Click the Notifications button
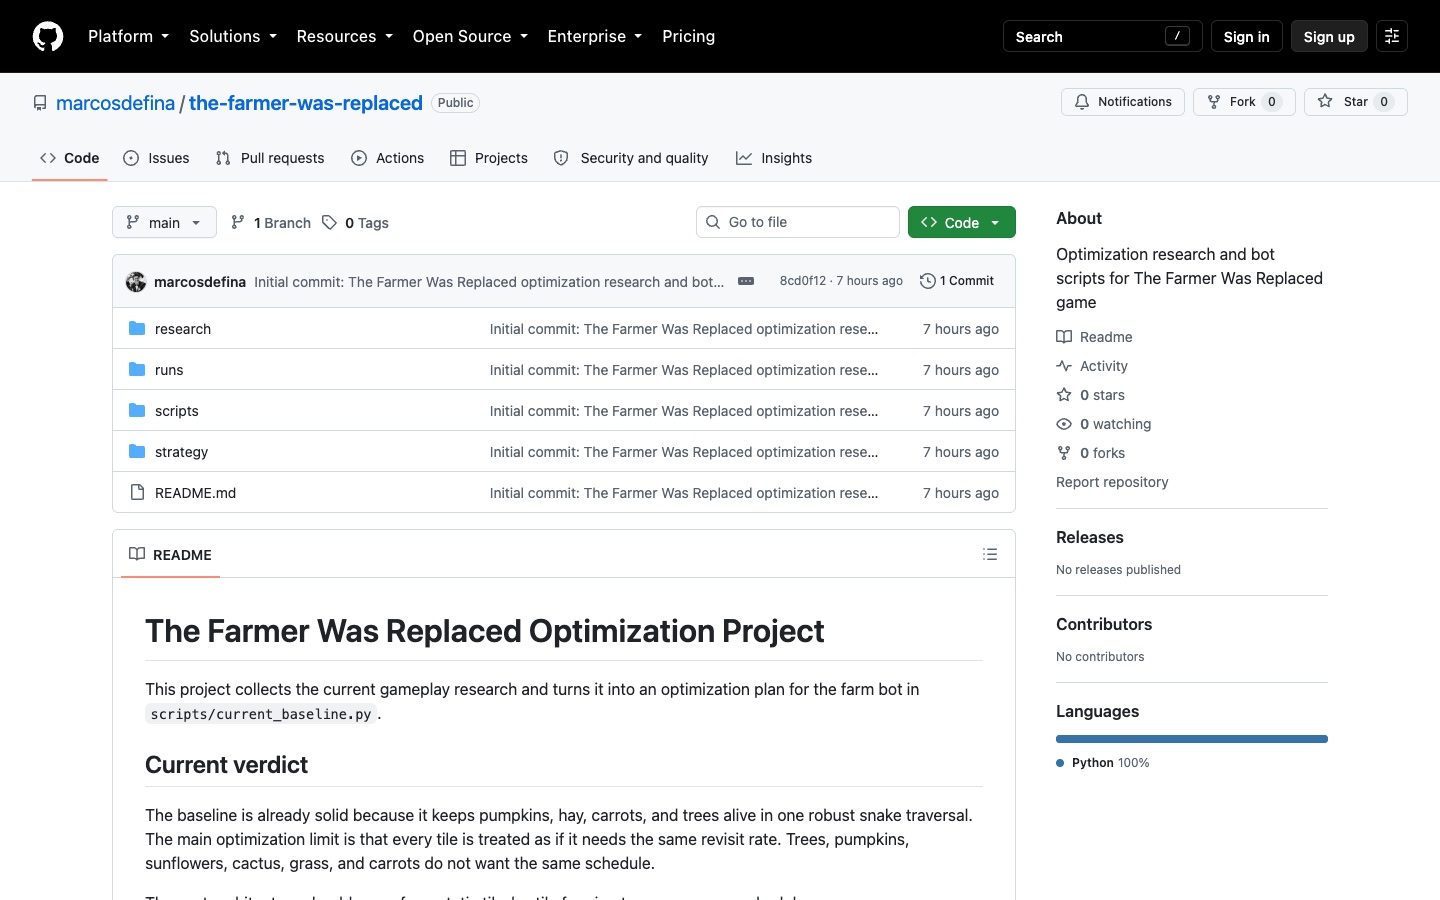The width and height of the screenshot is (1440, 900). [x=1123, y=102]
